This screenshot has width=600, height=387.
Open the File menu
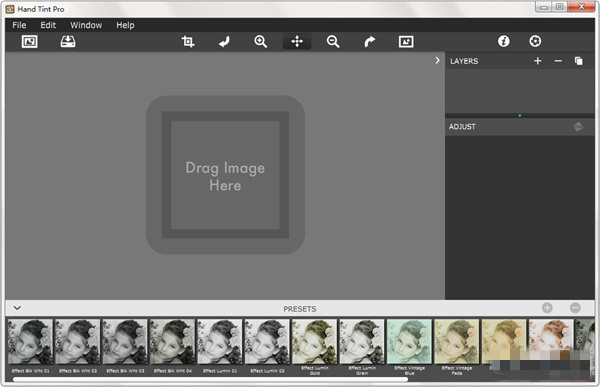click(x=19, y=25)
